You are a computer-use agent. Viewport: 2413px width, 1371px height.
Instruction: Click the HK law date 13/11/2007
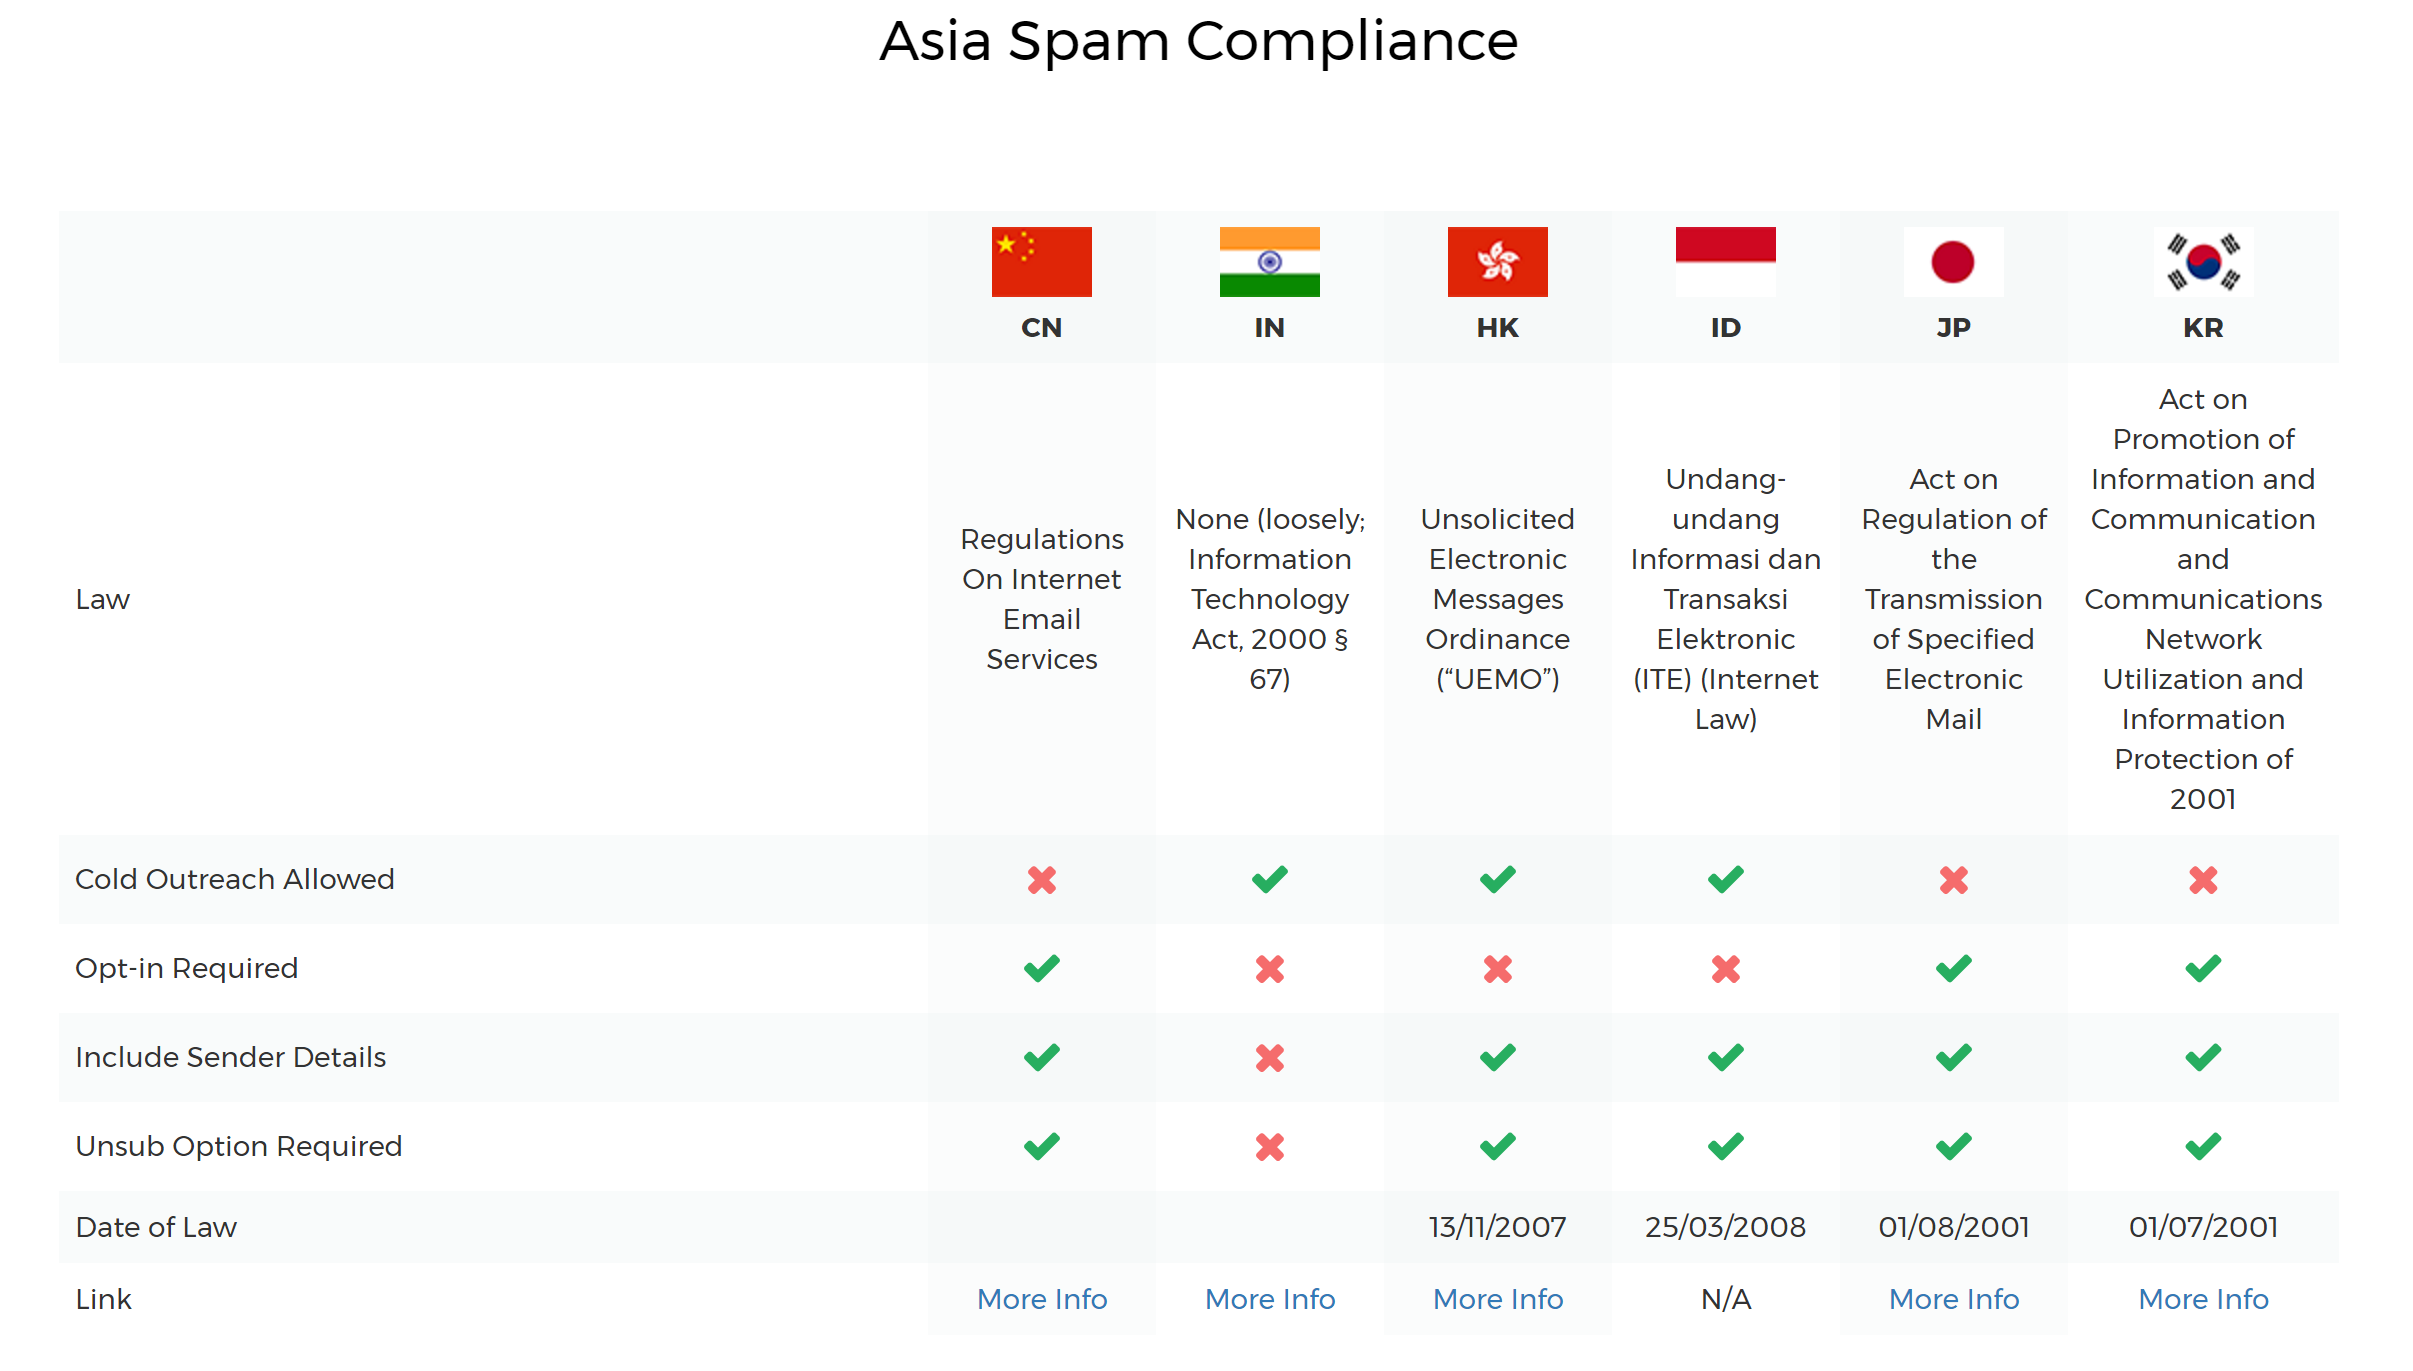pos(1497,1227)
